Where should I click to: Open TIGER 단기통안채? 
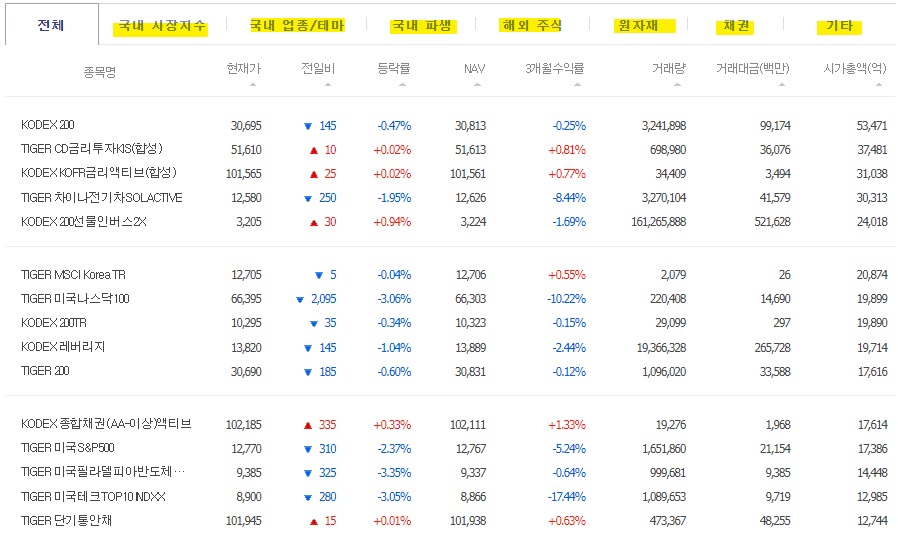click(66, 521)
